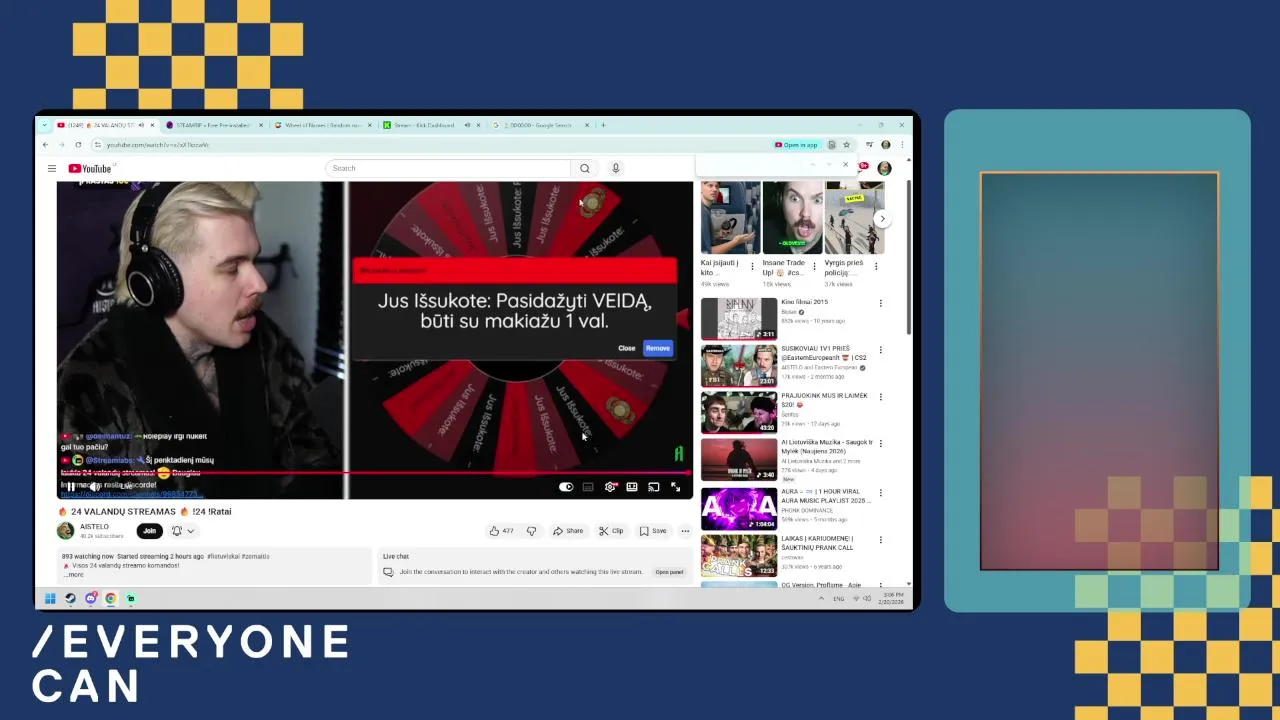Screen dimensions: 1280x720
Task: Cast the video with the Cast icon
Action: click(653, 487)
